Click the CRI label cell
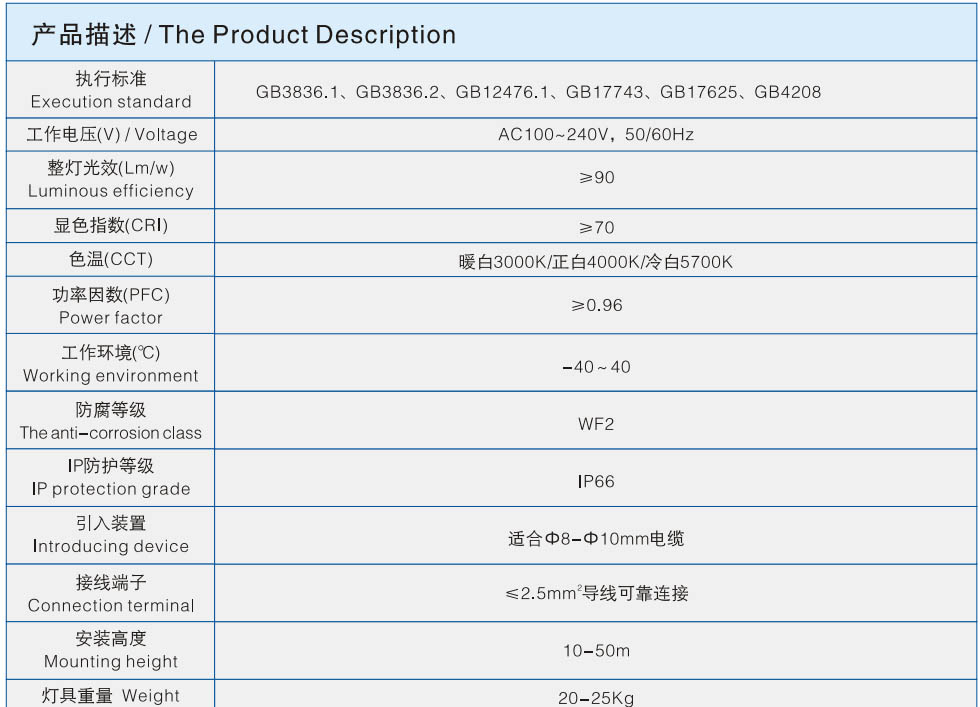The height and width of the screenshot is (707, 980). click(x=110, y=226)
